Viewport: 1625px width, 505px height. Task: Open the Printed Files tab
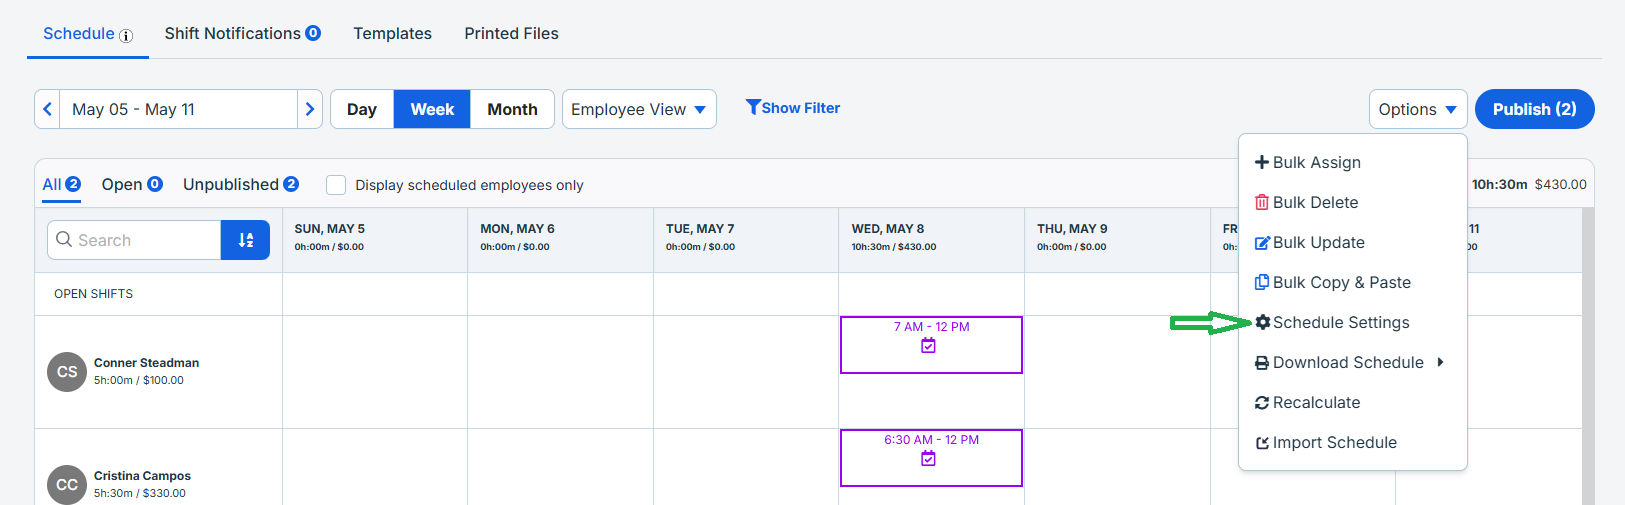click(511, 33)
